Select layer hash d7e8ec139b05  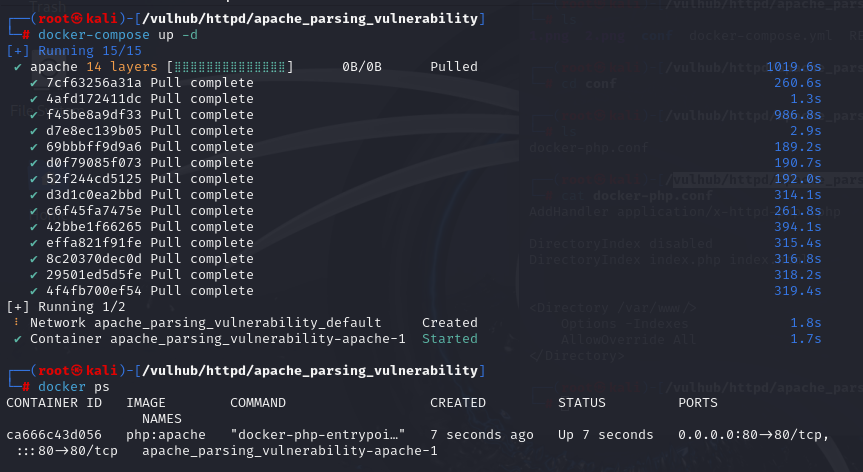click(x=94, y=131)
